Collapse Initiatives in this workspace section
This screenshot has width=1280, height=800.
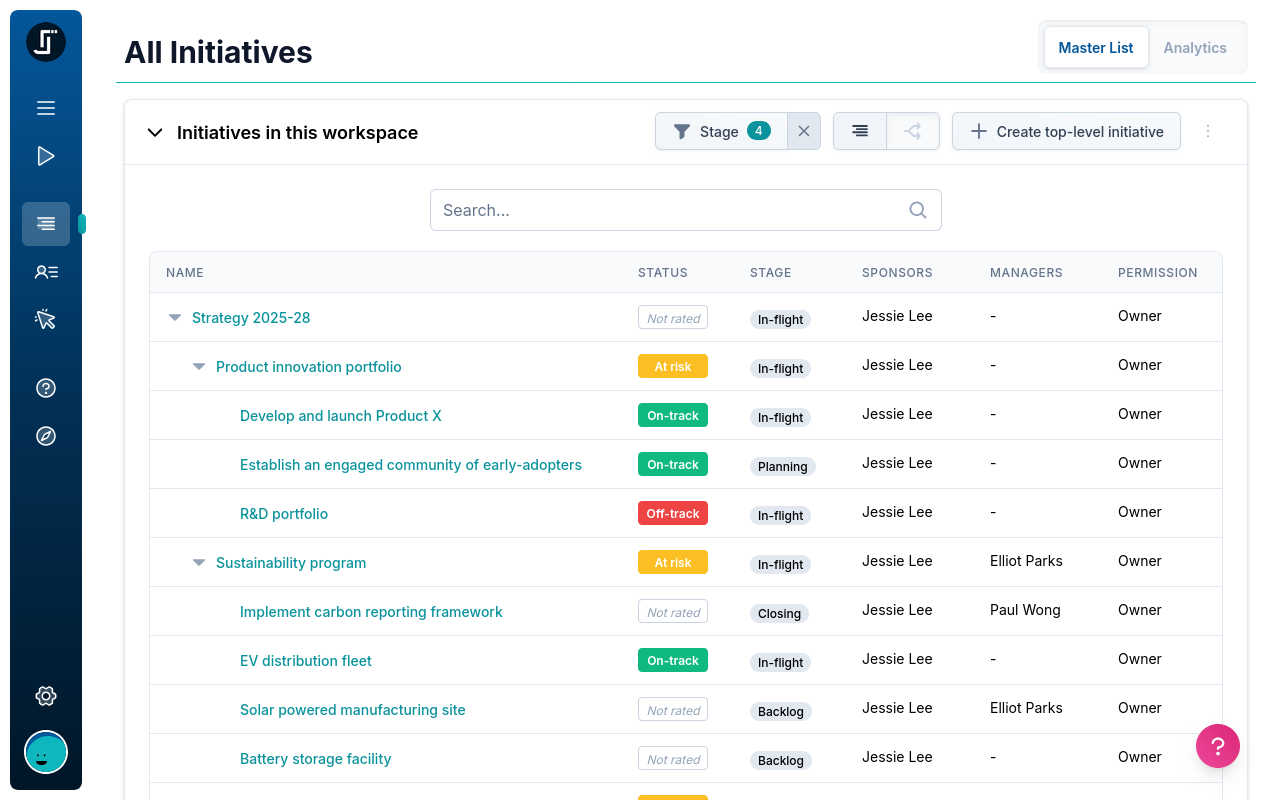(155, 133)
